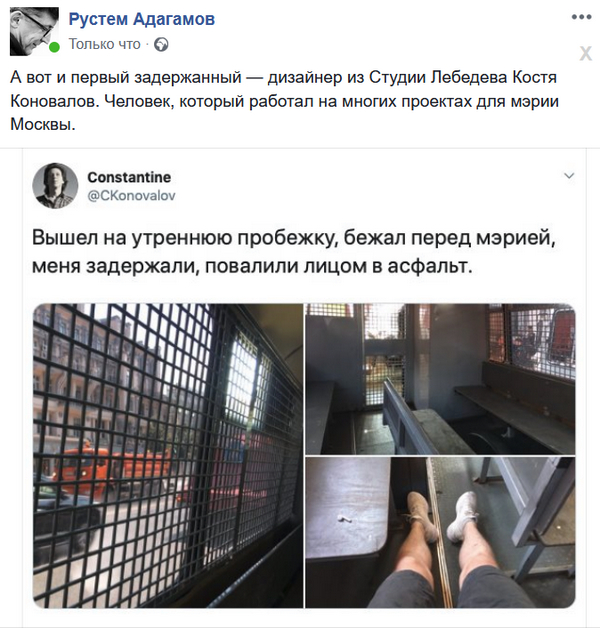This screenshot has width=600, height=628.
Task: Click the tweet text about утреннюю пробежку
Action: tap(294, 252)
